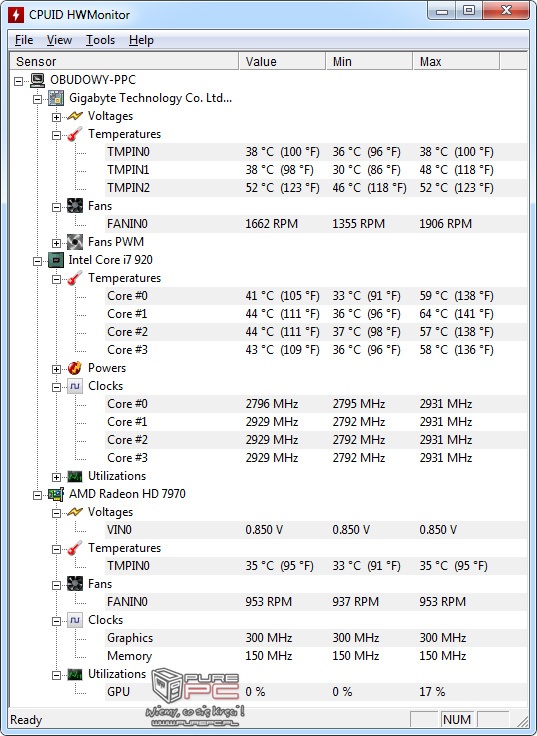Select the 1662 RPM fan row
Viewport: 537px width, 736px height.
click(315, 224)
